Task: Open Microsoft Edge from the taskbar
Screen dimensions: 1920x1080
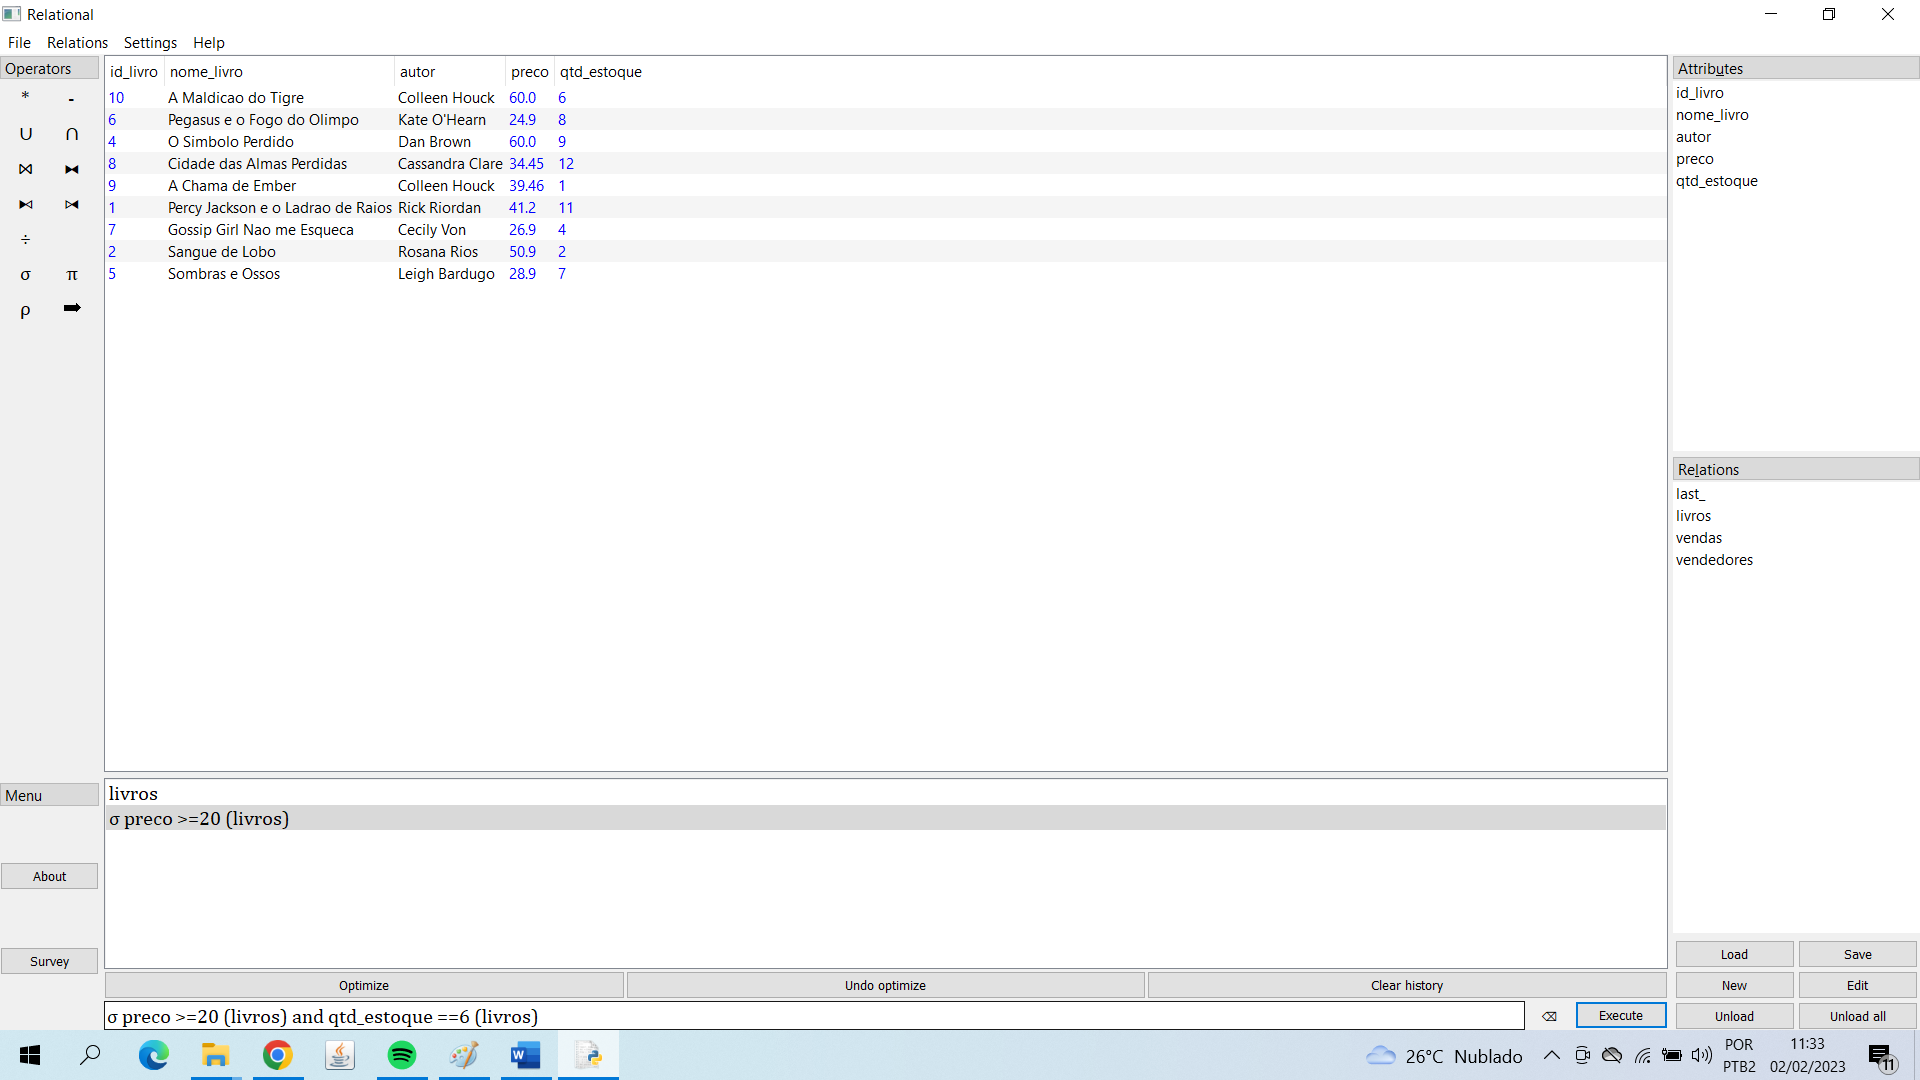Action: pos(154,1055)
